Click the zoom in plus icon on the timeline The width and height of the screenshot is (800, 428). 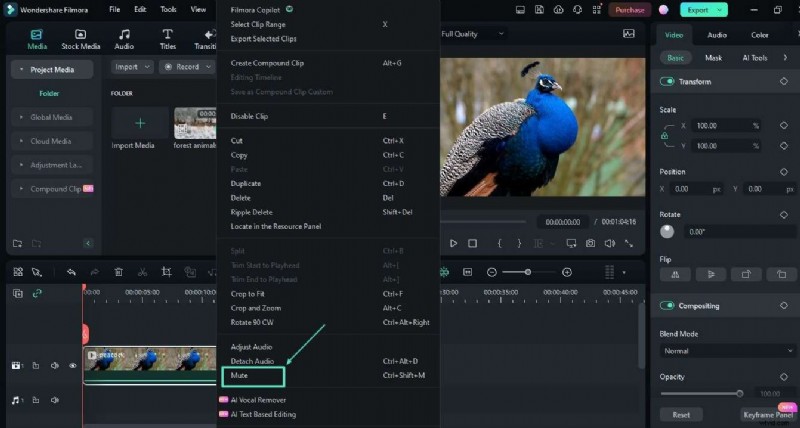point(567,272)
